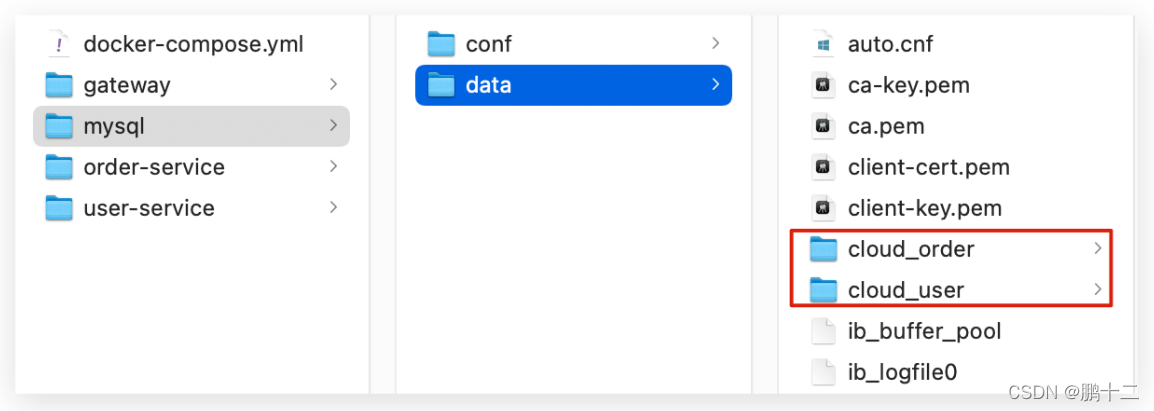Click the order-service folder icon
This screenshot has width=1154, height=411.
click(60, 167)
